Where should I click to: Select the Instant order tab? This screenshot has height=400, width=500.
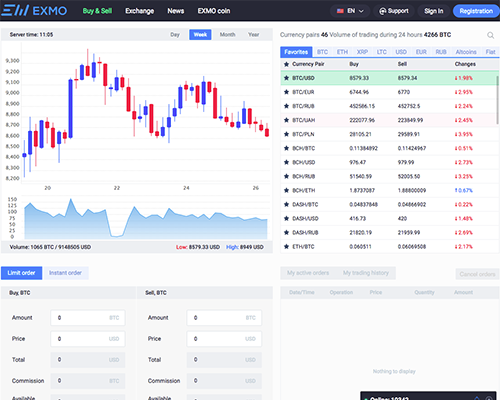click(65, 273)
